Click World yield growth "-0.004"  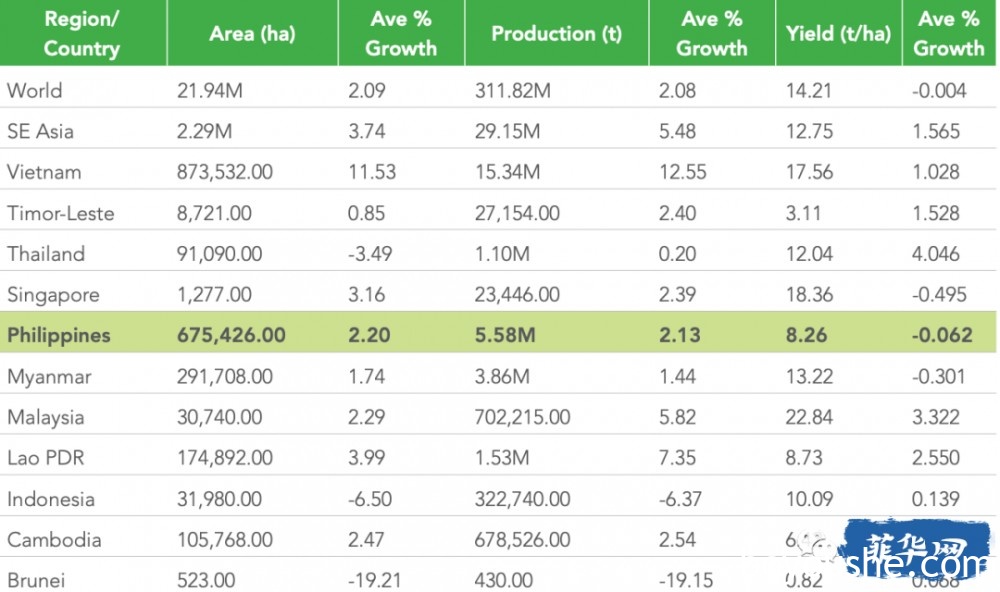coord(939,91)
